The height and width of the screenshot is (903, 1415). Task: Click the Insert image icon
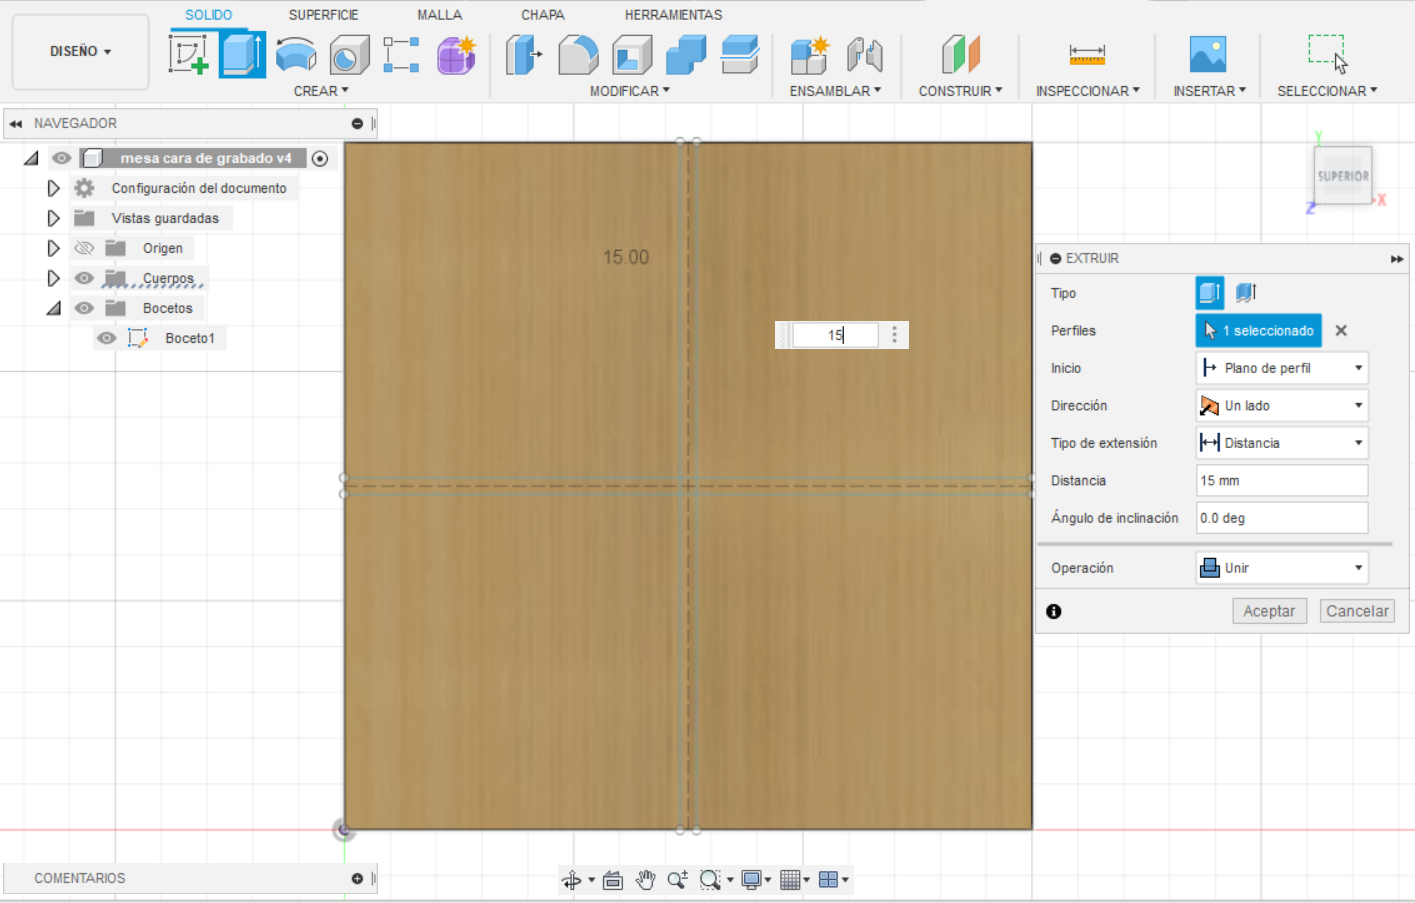pyautogui.click(x=1208, y=54)
